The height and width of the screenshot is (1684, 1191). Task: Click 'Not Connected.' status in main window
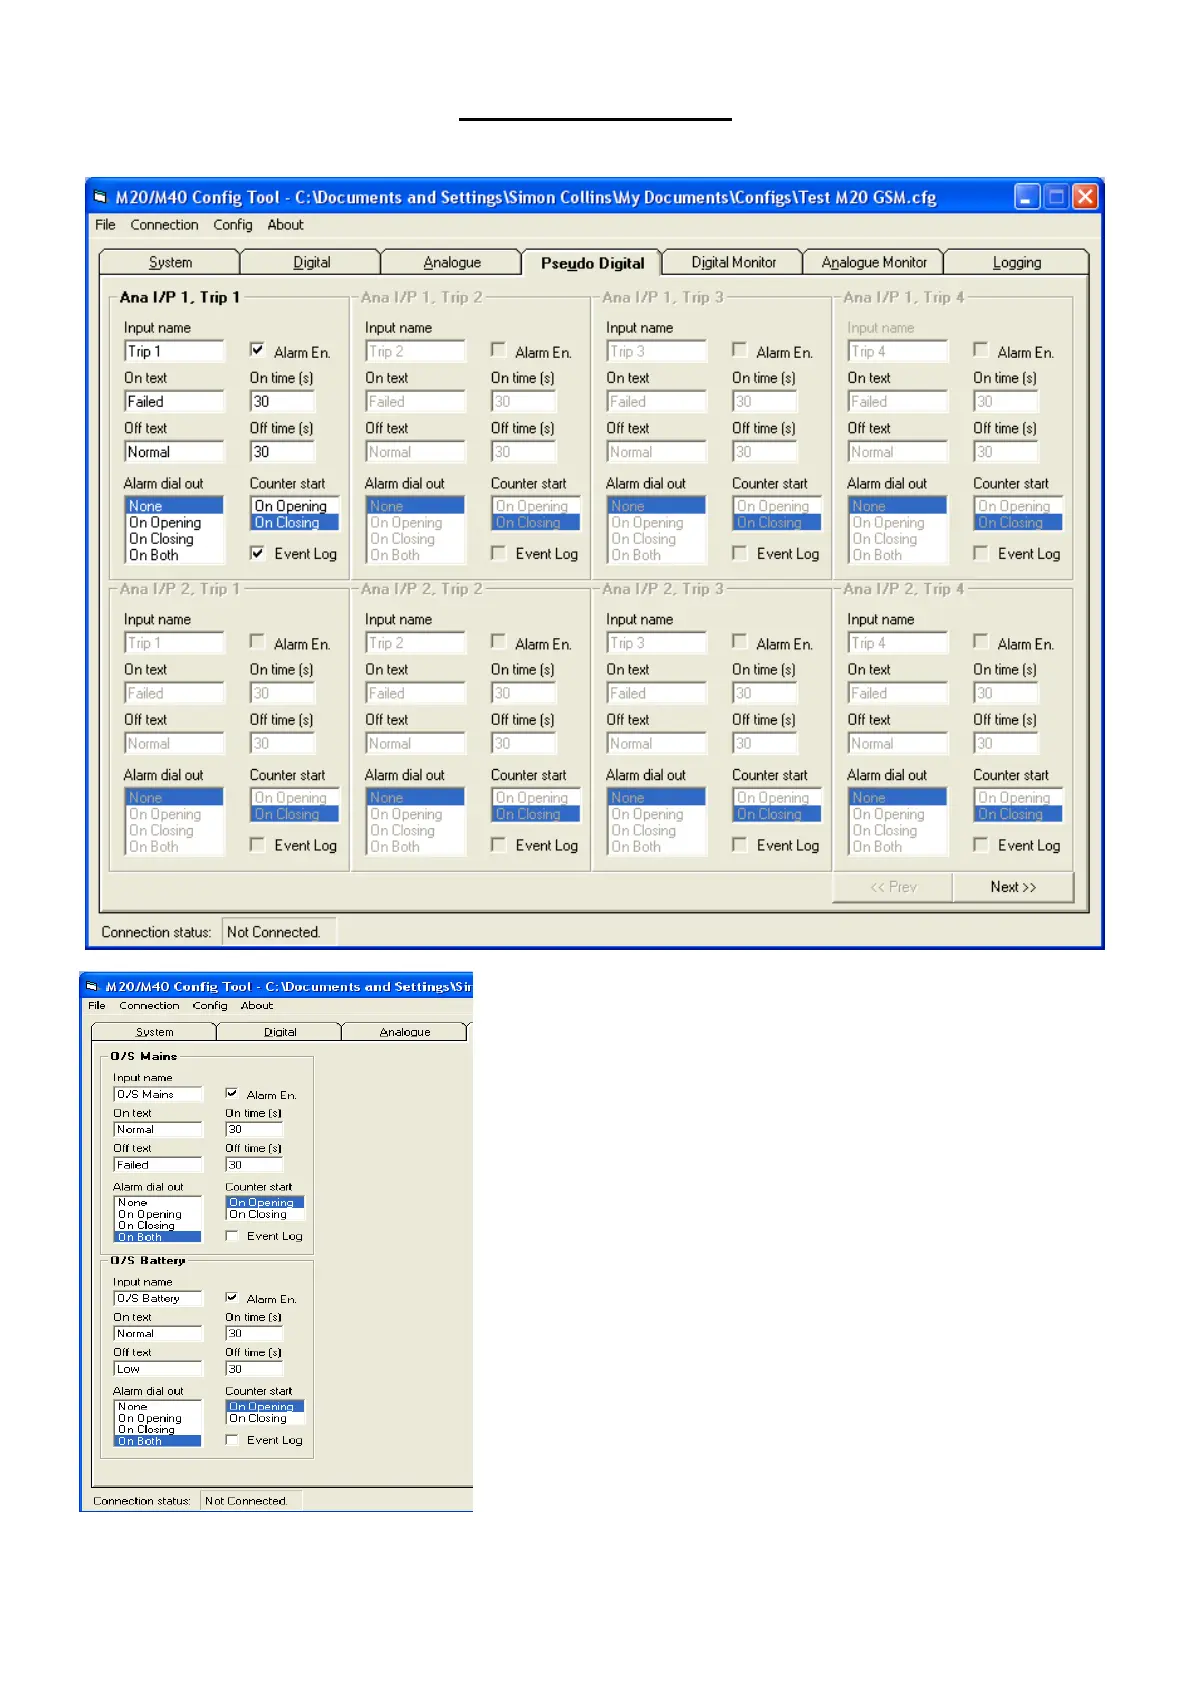tap(278, 932)
